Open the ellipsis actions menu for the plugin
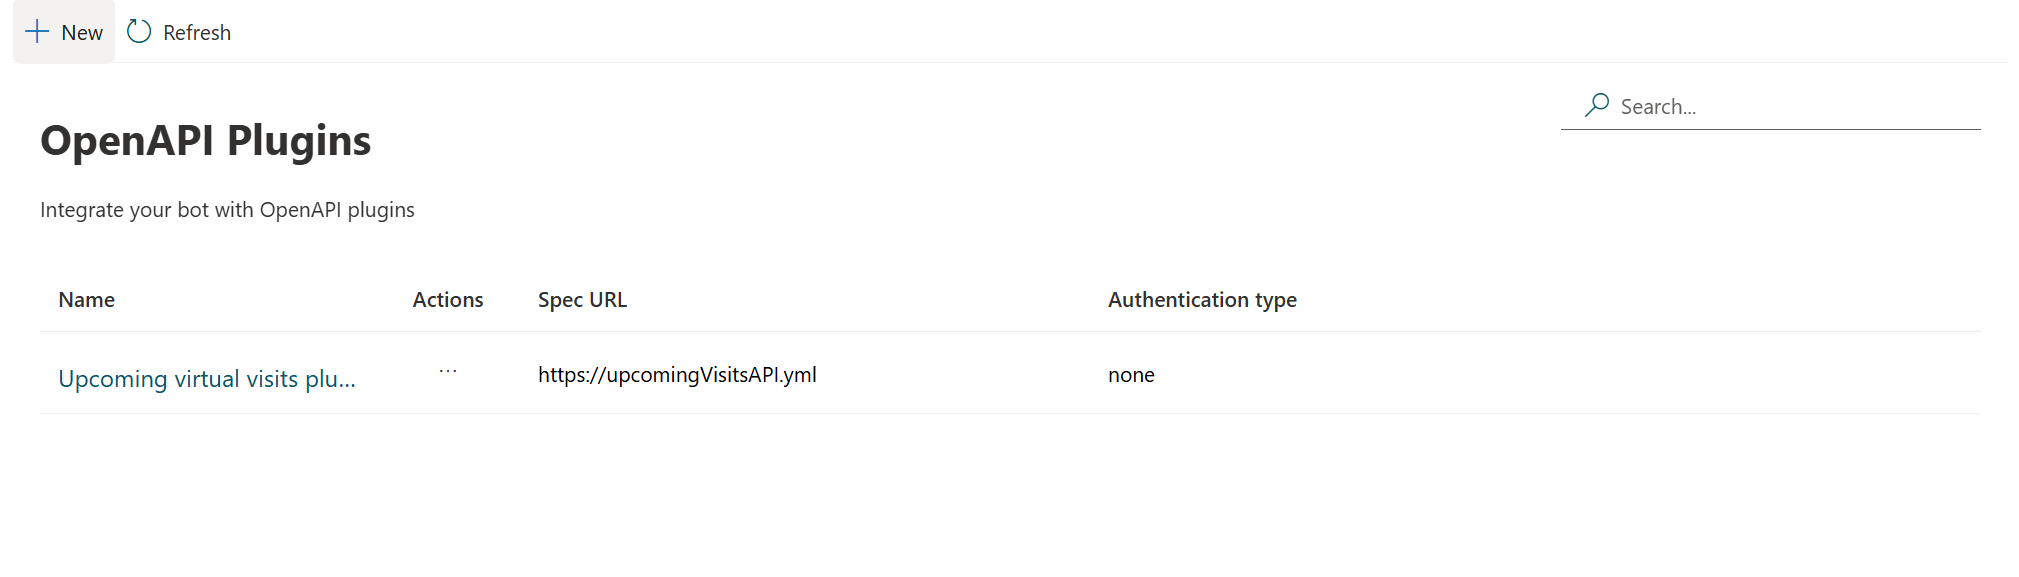Screen dimensions: 2019x577 (448, 372)
